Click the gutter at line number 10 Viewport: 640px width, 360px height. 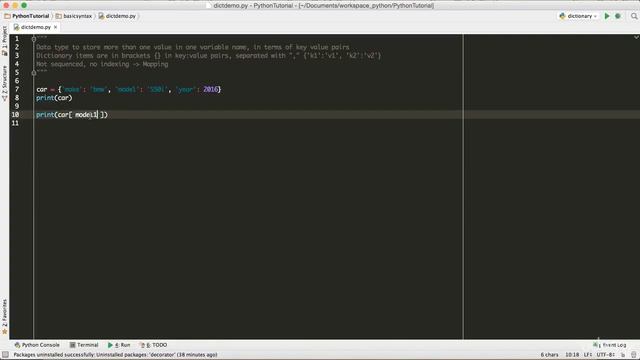pyautogui.click(x=16, y=115)
